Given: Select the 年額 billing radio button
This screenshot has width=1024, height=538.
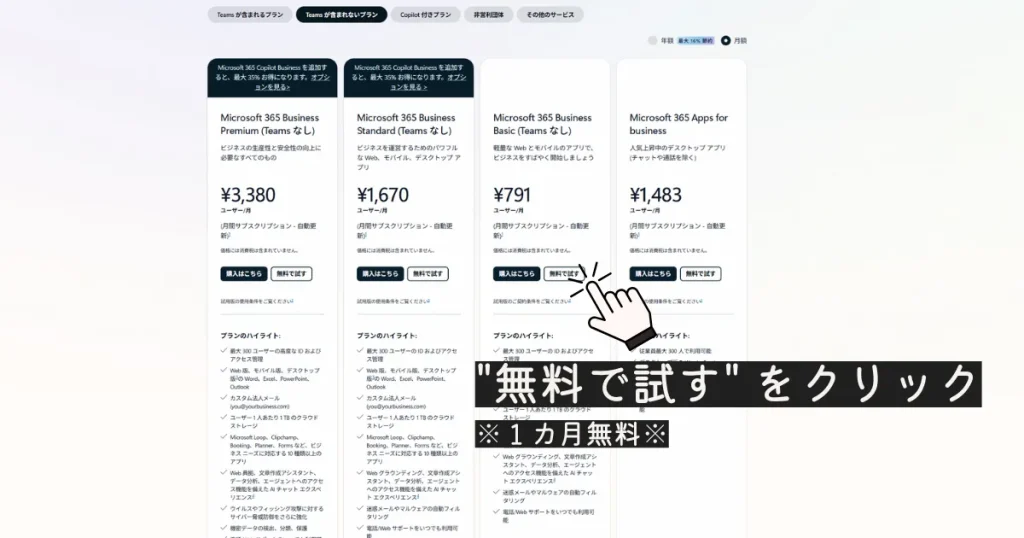Looking at the screenshot, I should tap(653, 41).
